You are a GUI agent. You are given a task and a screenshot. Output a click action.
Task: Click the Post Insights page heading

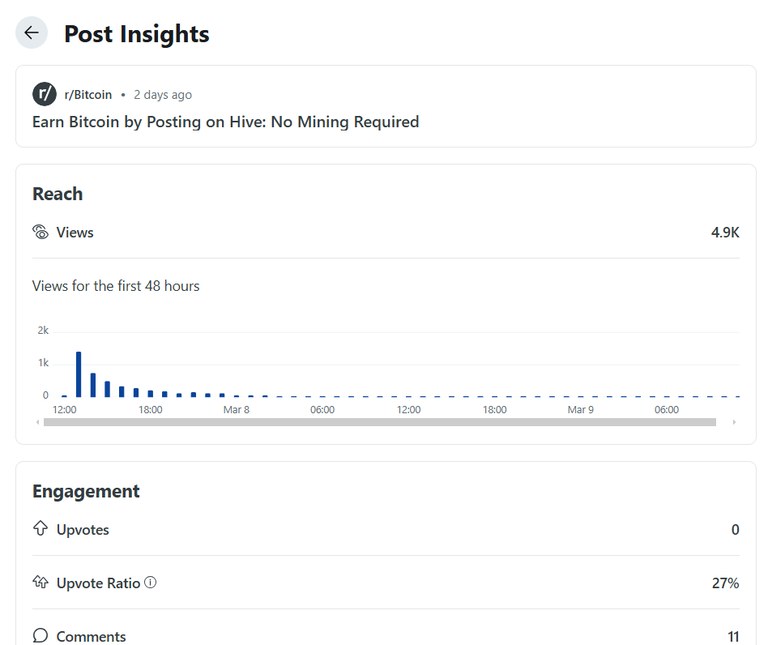click(x=137, y=34)
